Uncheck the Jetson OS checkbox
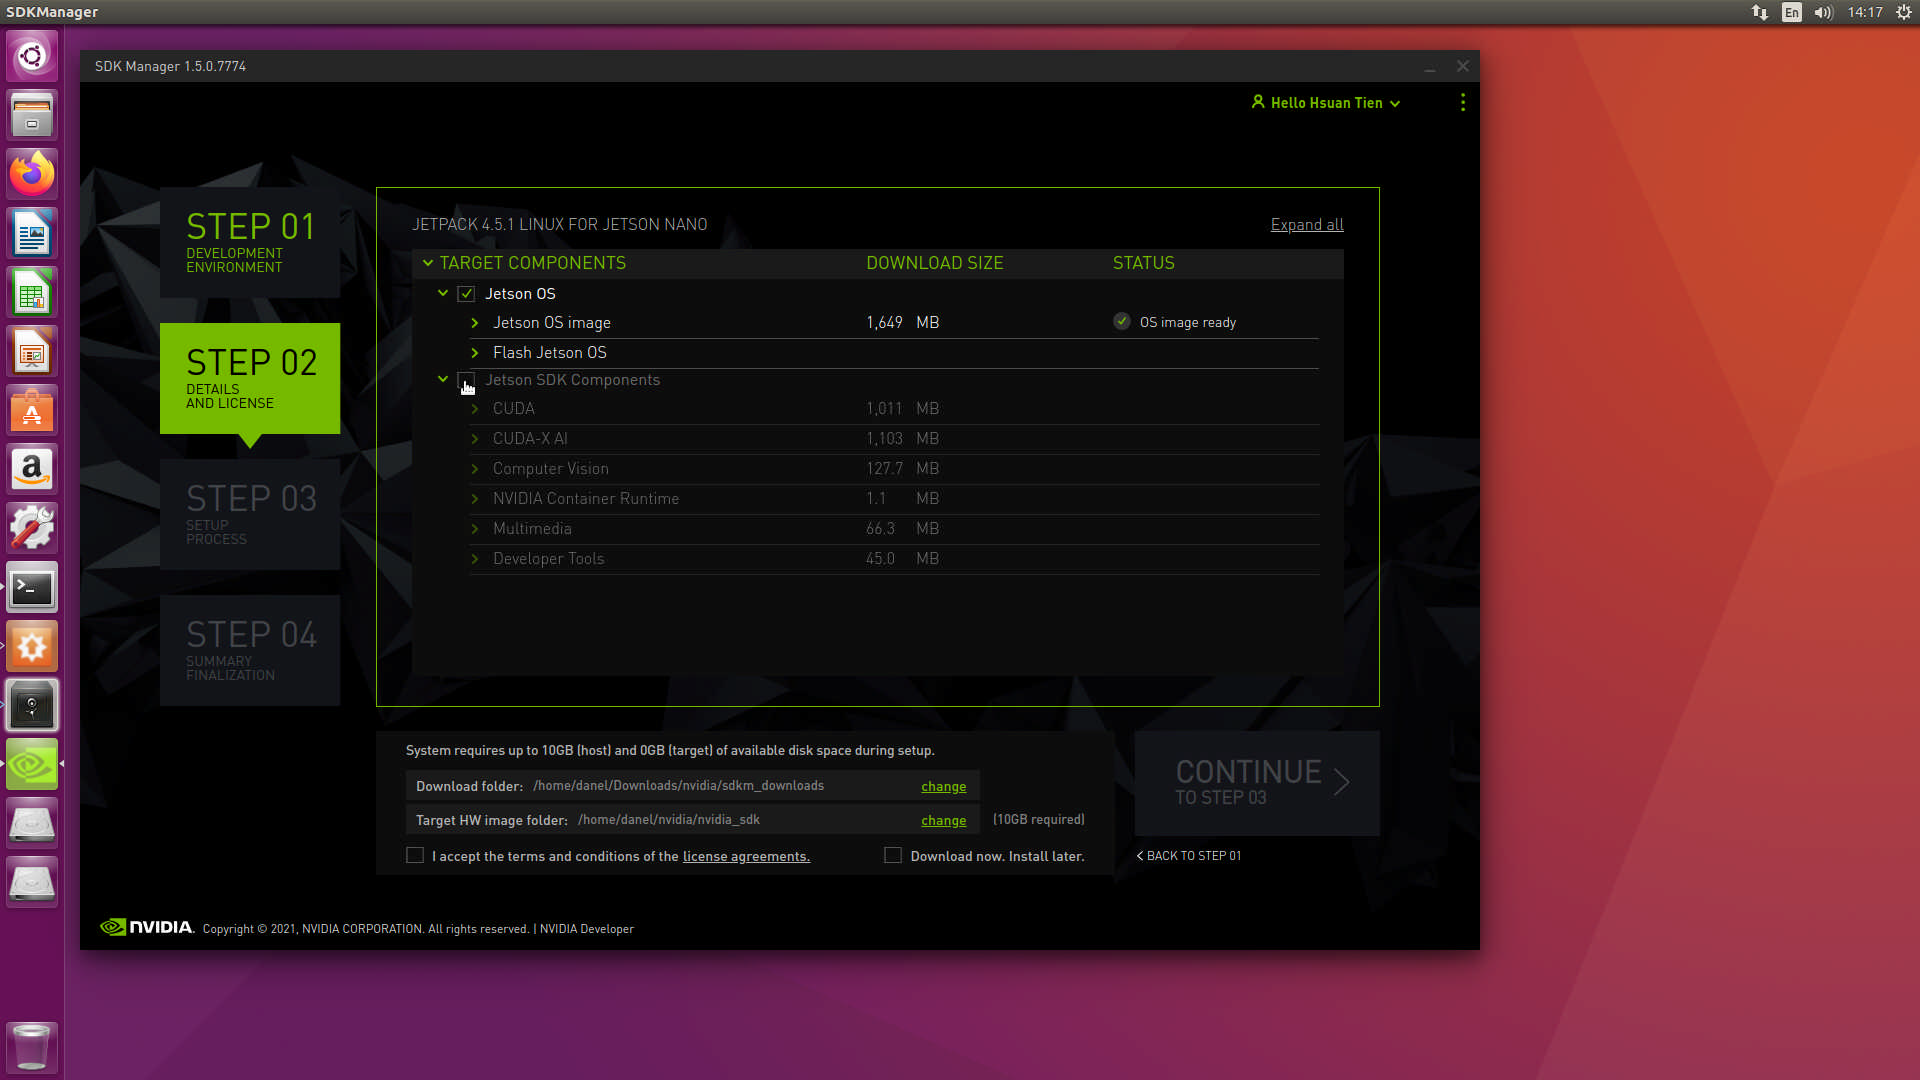The image size is (1920, 1080). click(466, 294)
